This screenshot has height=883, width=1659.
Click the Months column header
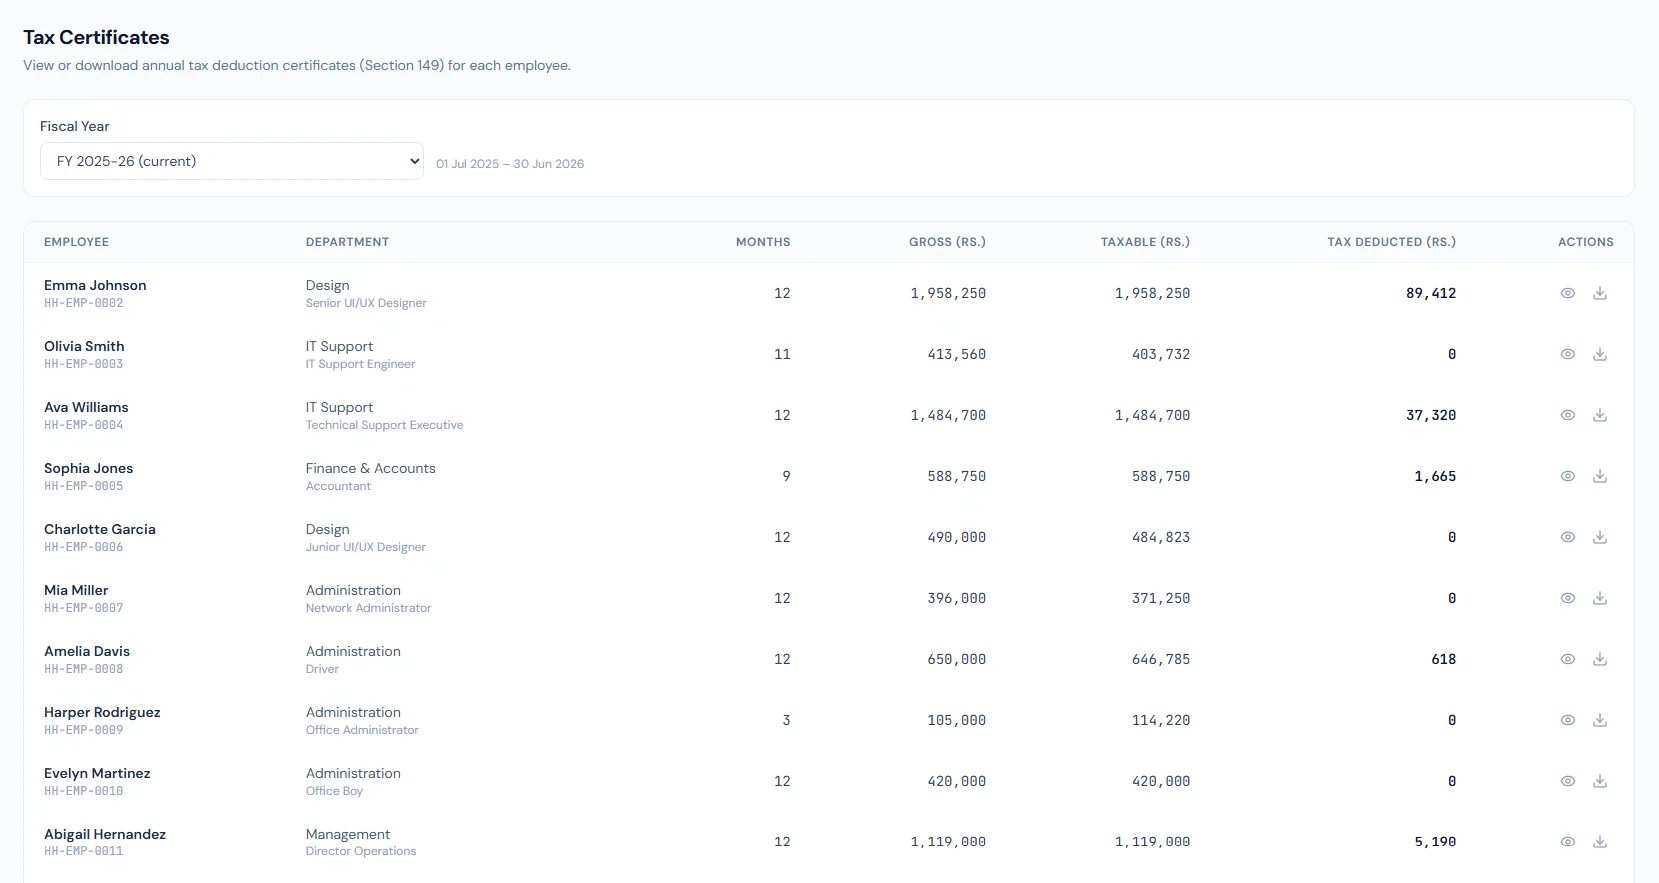point(763,242)
